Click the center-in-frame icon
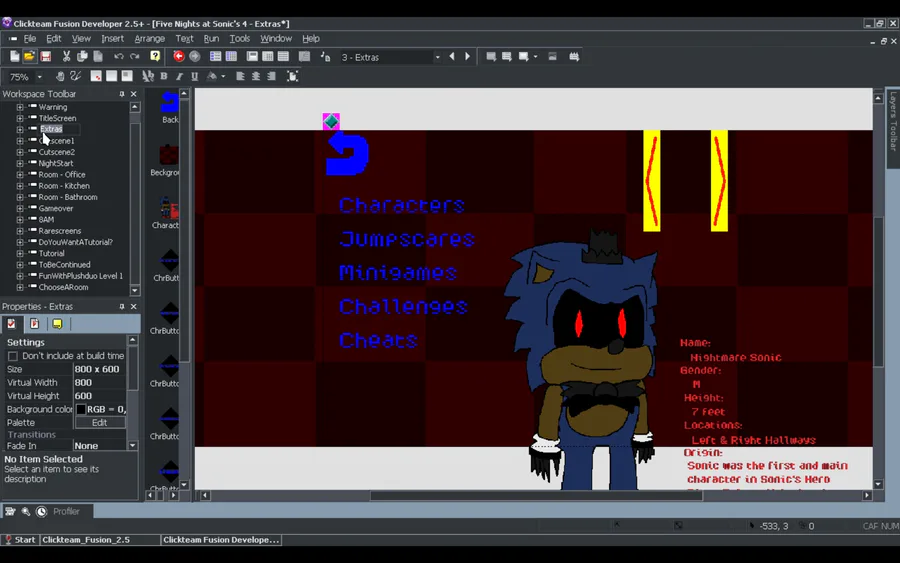The width and height of the screenshot is (900, 563). tap(292, 76)
